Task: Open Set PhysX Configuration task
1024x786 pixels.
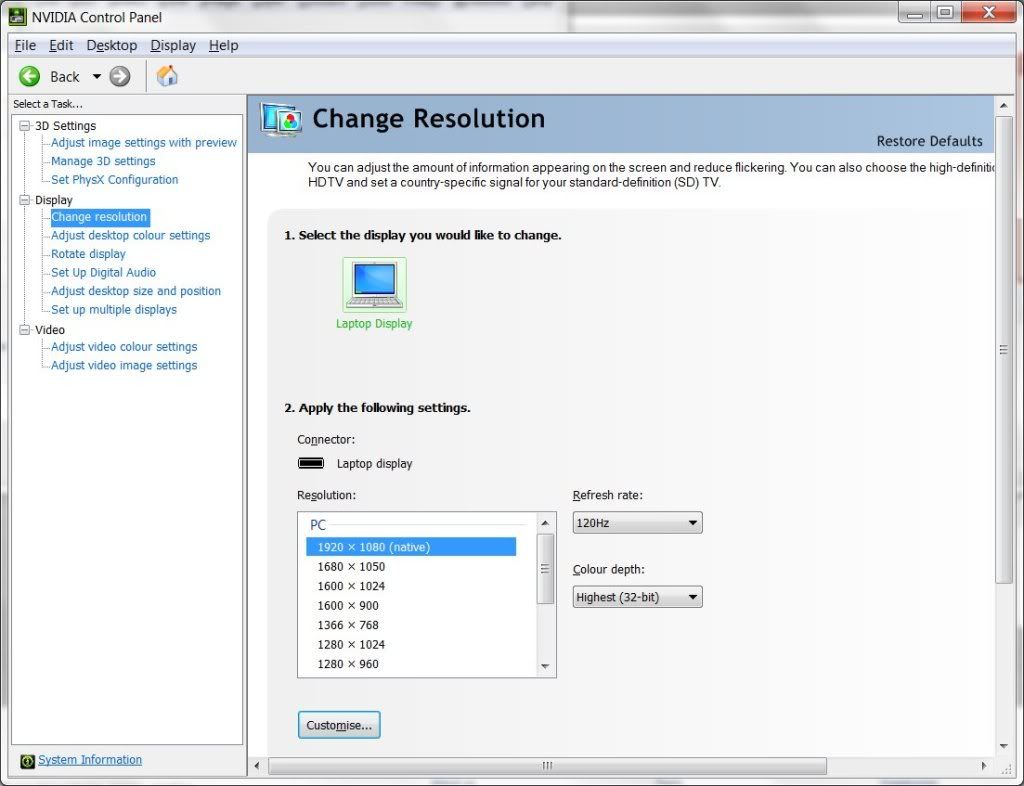Action: tap(114, 180)
